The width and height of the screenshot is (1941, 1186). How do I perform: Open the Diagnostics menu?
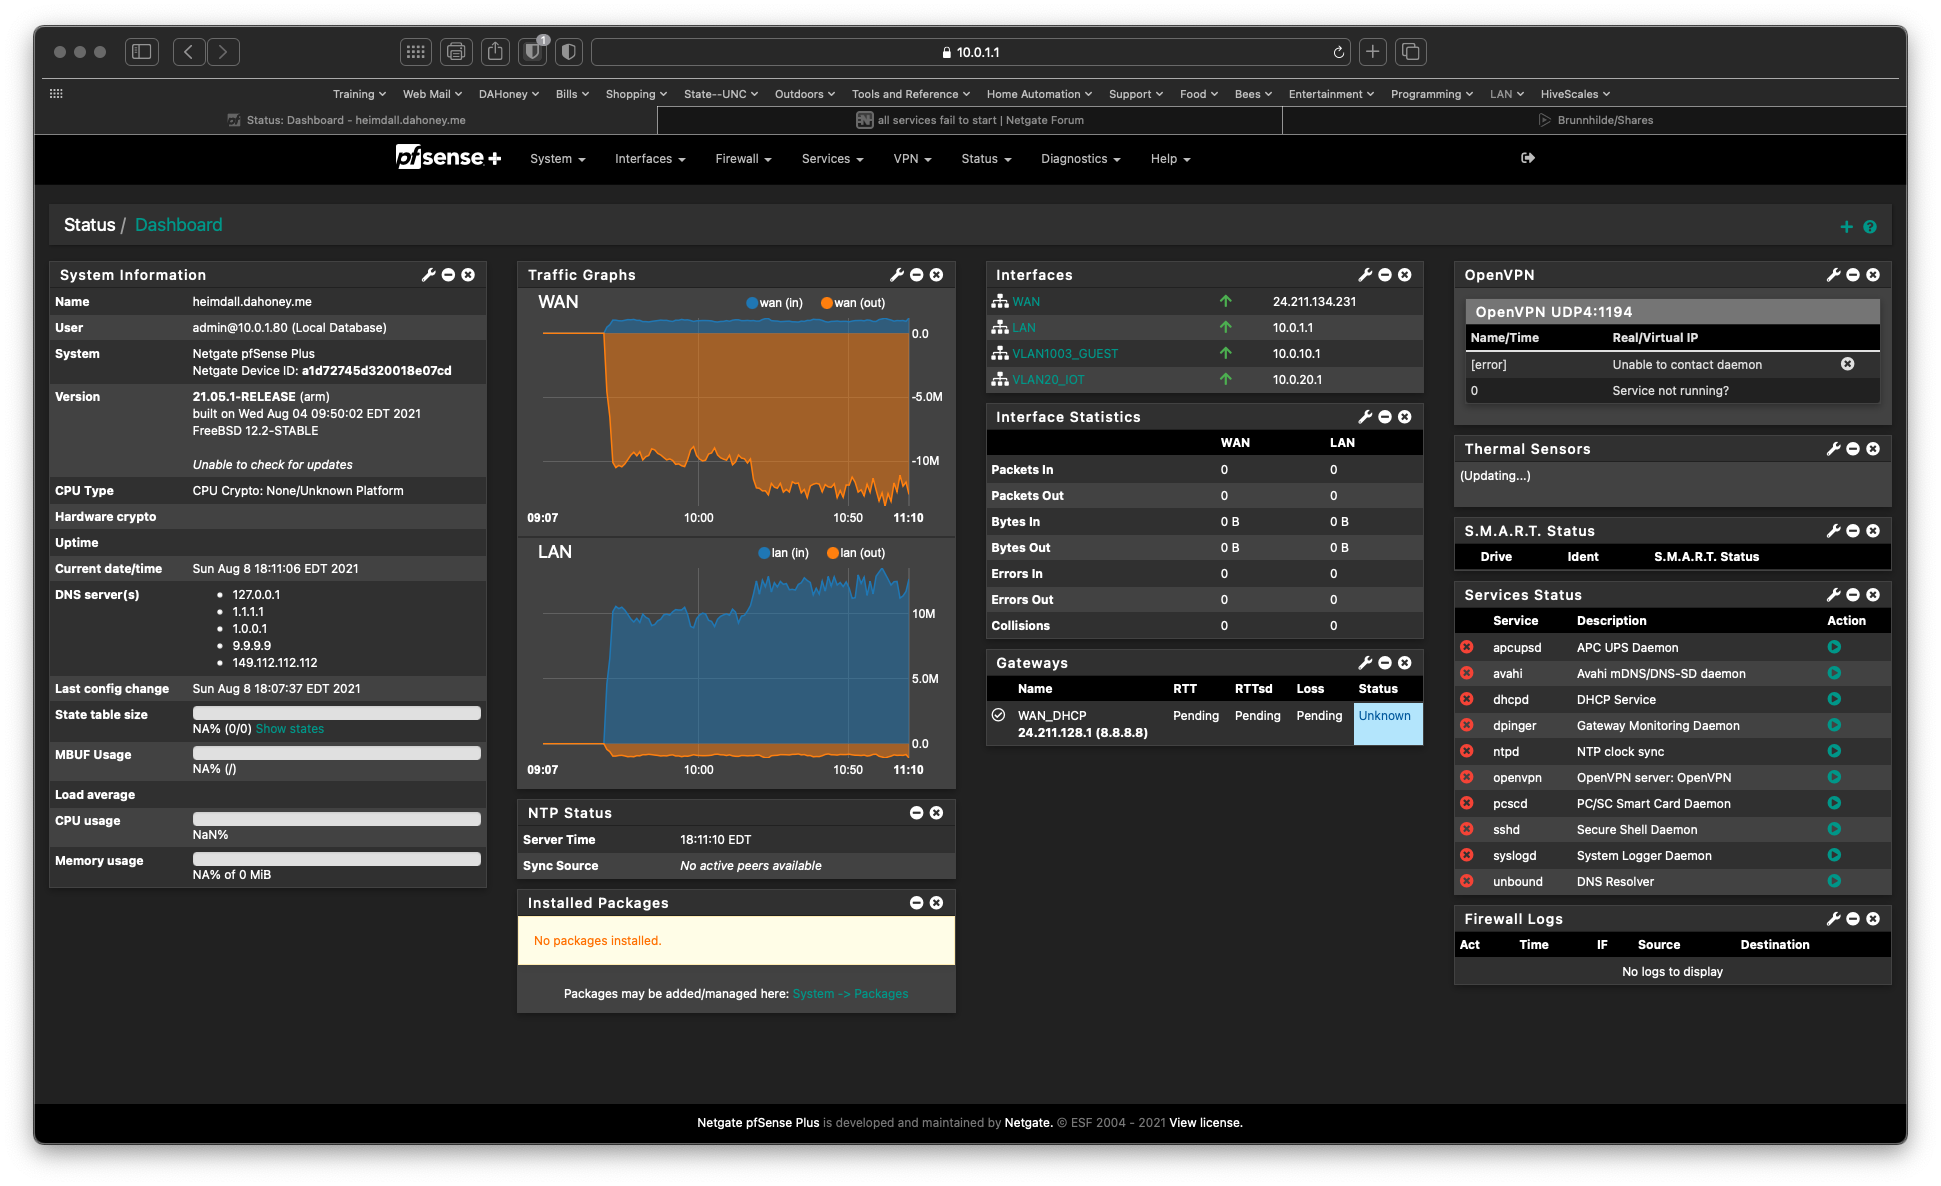1080,159
